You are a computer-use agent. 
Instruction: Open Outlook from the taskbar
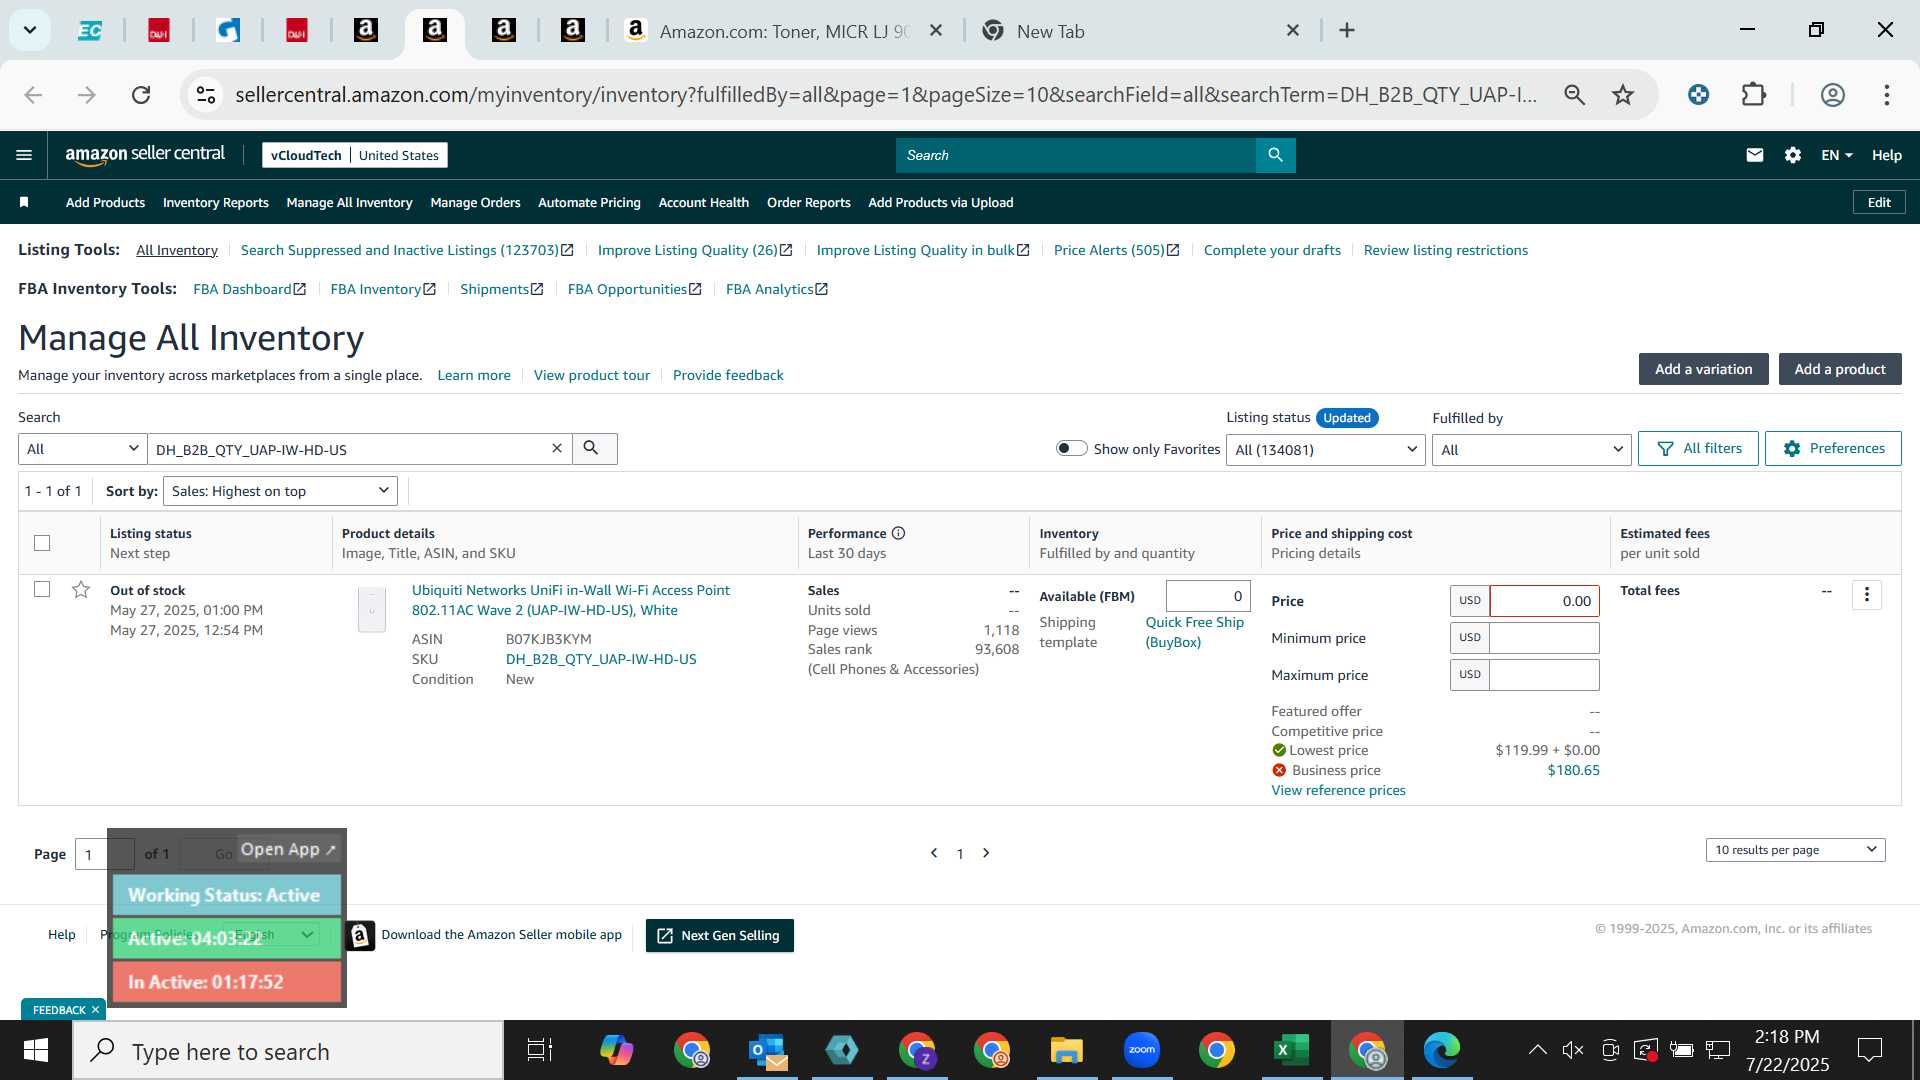click(767, 1050)
